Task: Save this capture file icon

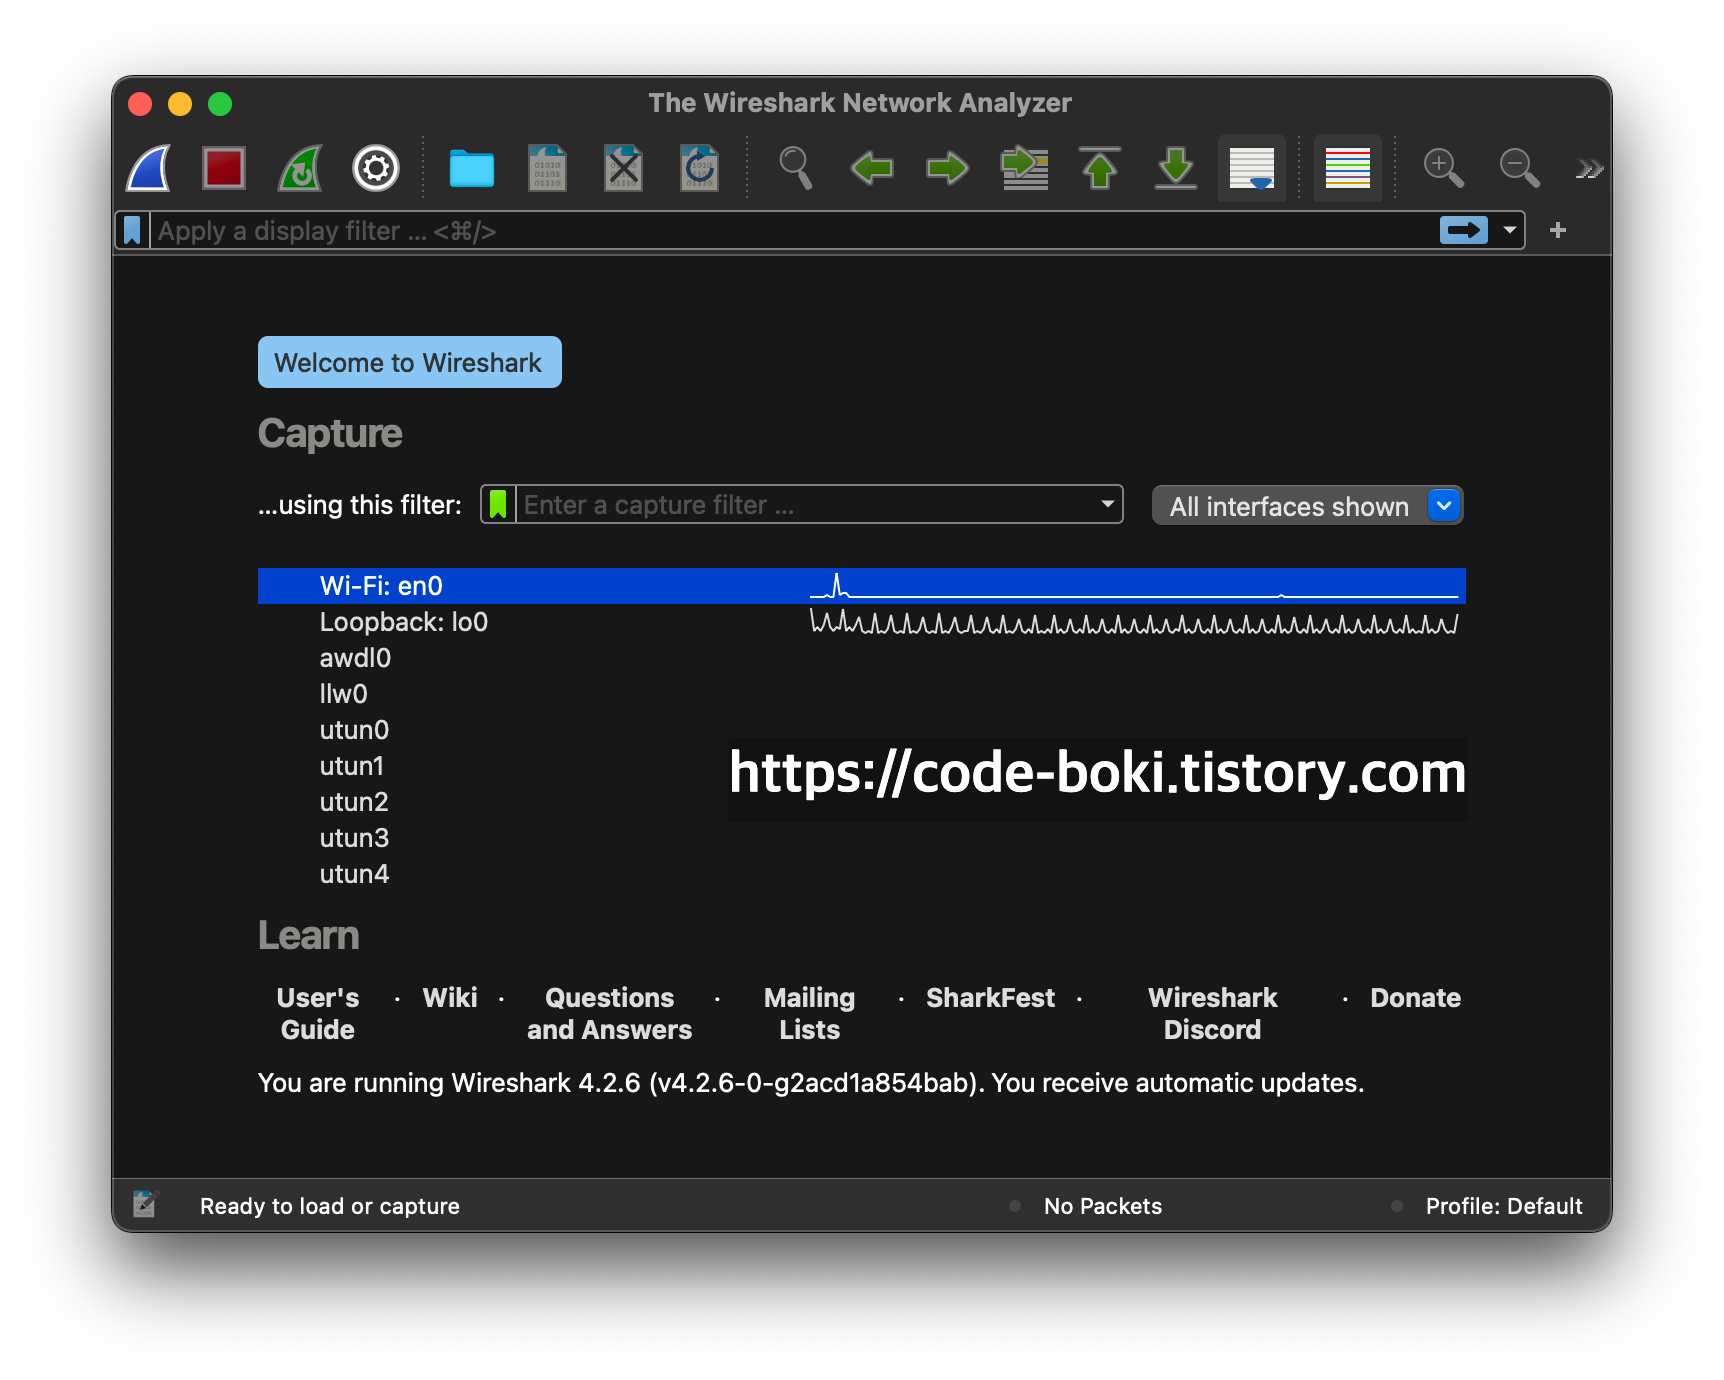Action: [x=548, y=168]
